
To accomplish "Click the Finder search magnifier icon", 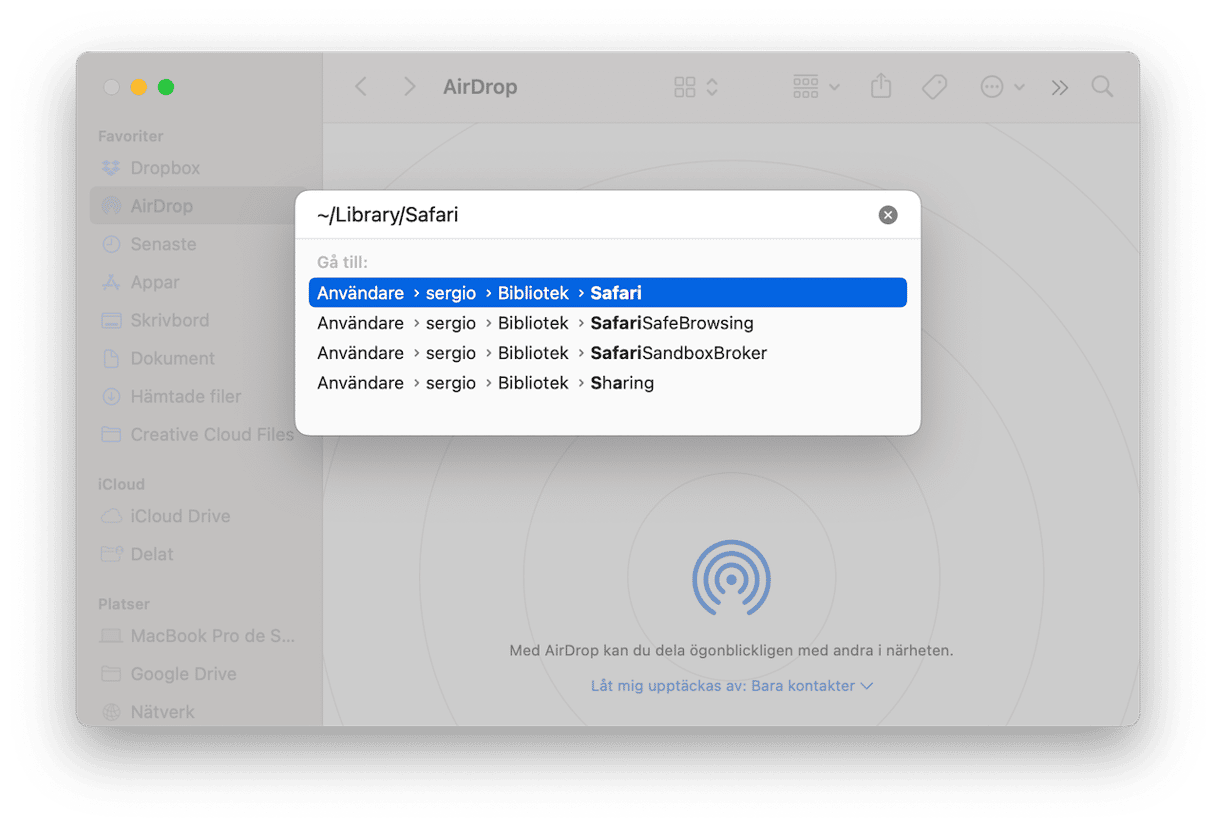I will [x=1102, y=87].
